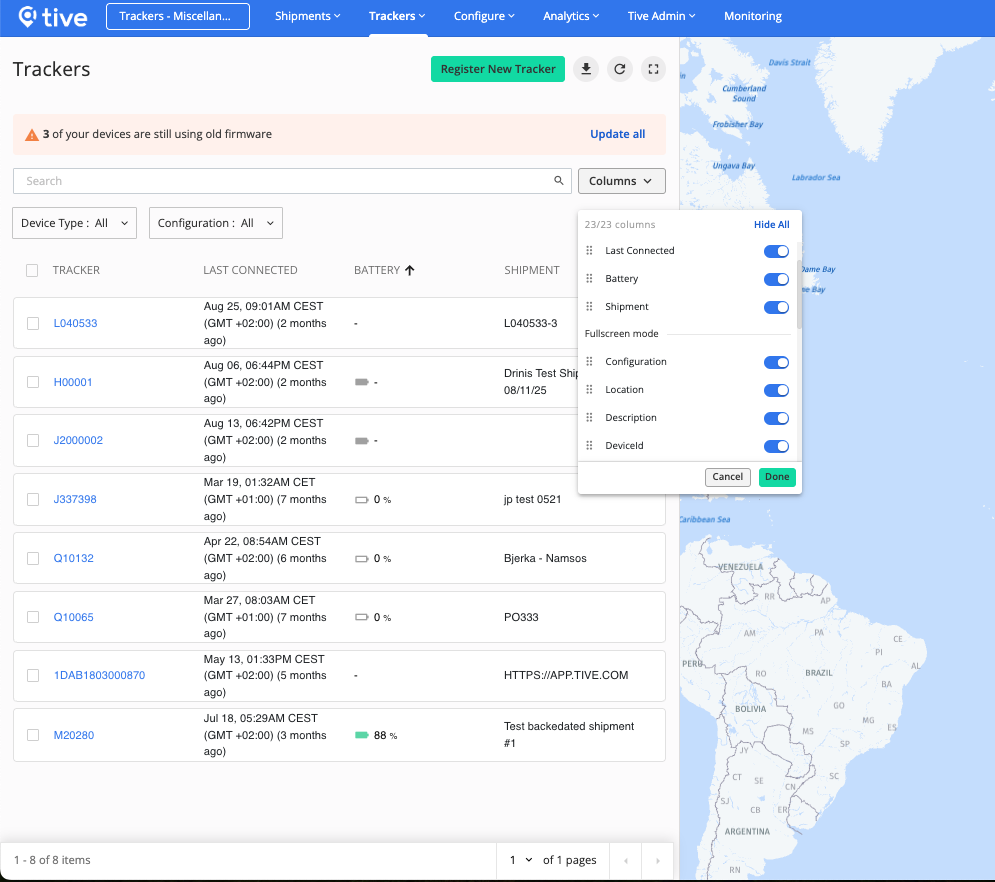Check the select-all trackers checkbox

tap(32, 270)
